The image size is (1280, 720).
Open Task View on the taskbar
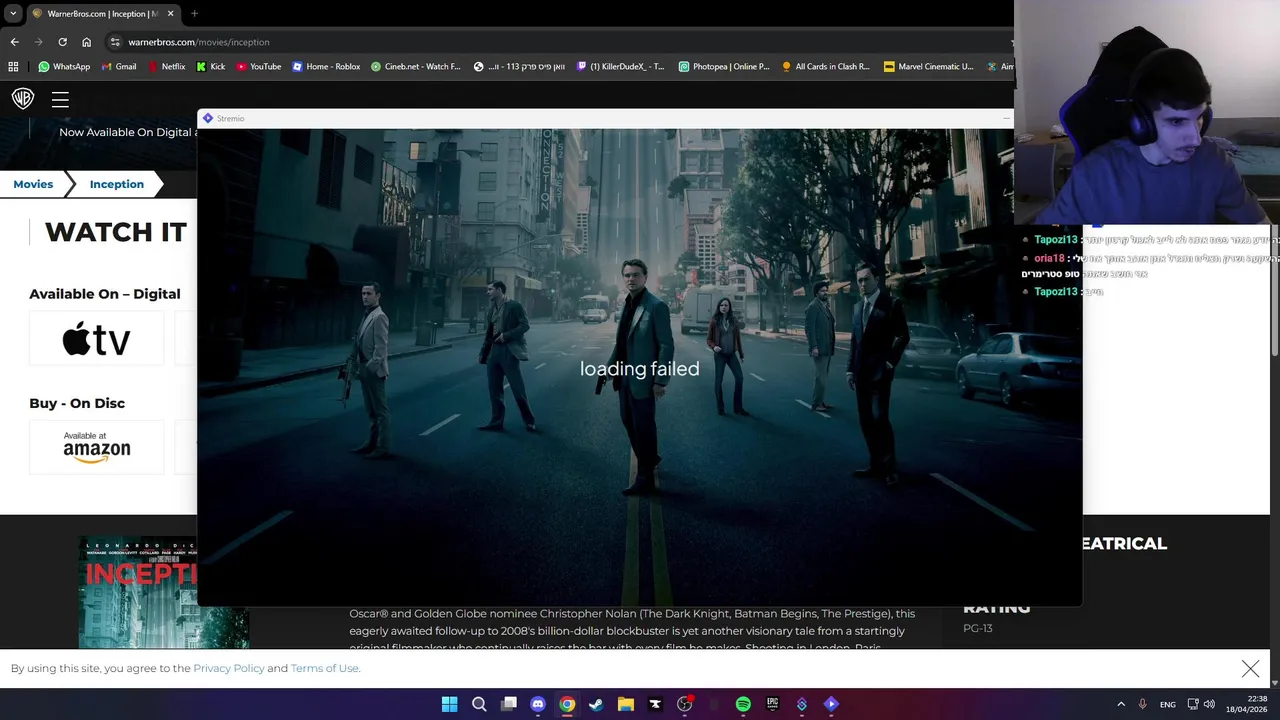click(509, 704)
